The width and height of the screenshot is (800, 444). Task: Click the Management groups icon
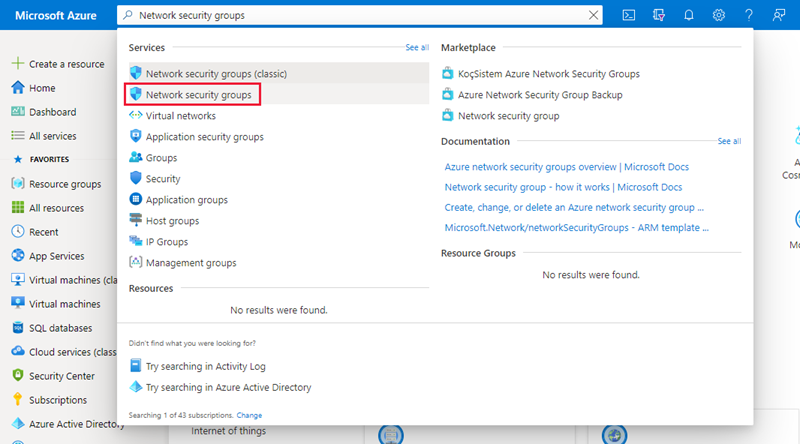(x=135, y=262)
